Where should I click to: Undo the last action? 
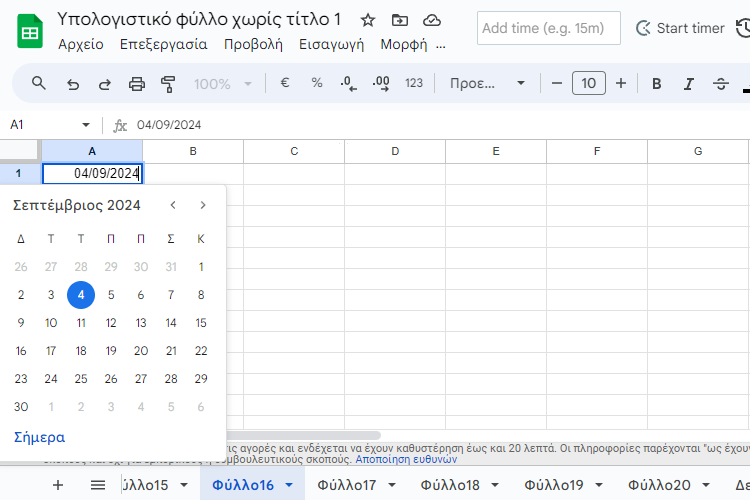[73, 84]
